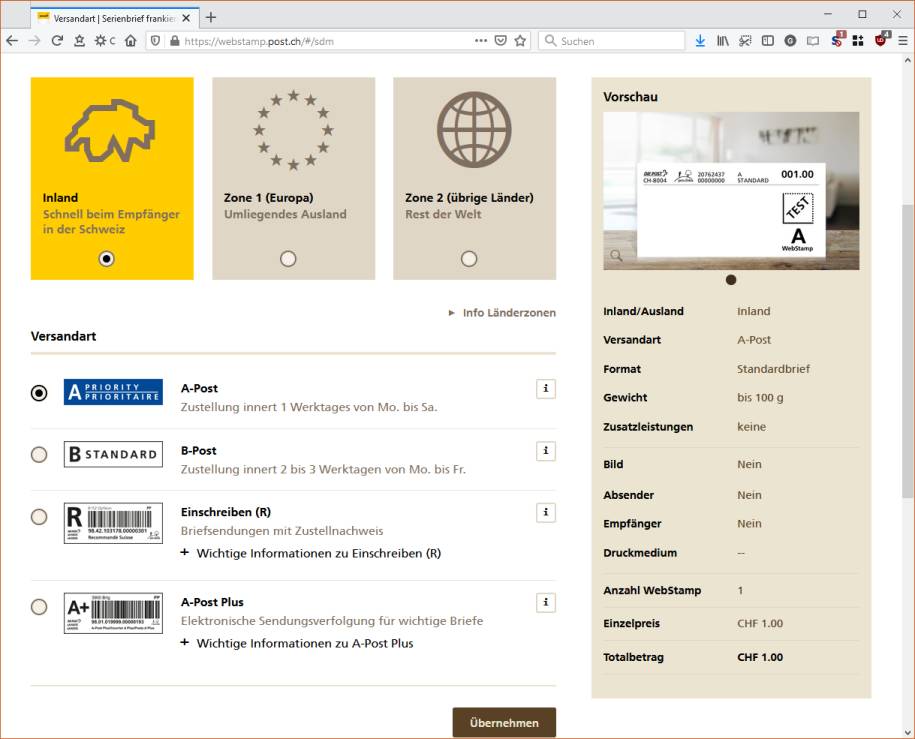
Task: Open the info icon next to A-Post
Action: (x=545, y=389)
